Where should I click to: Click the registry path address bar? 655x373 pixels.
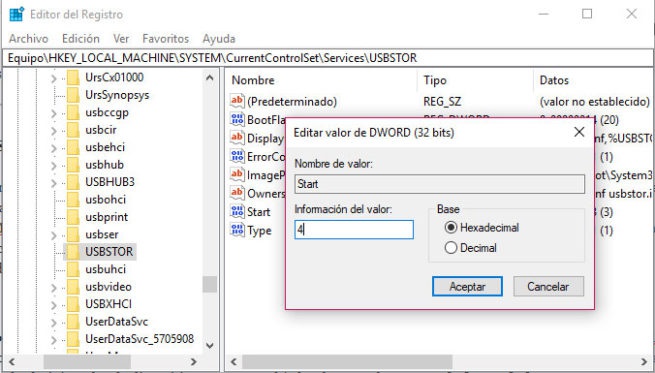(x=328, y=58)
